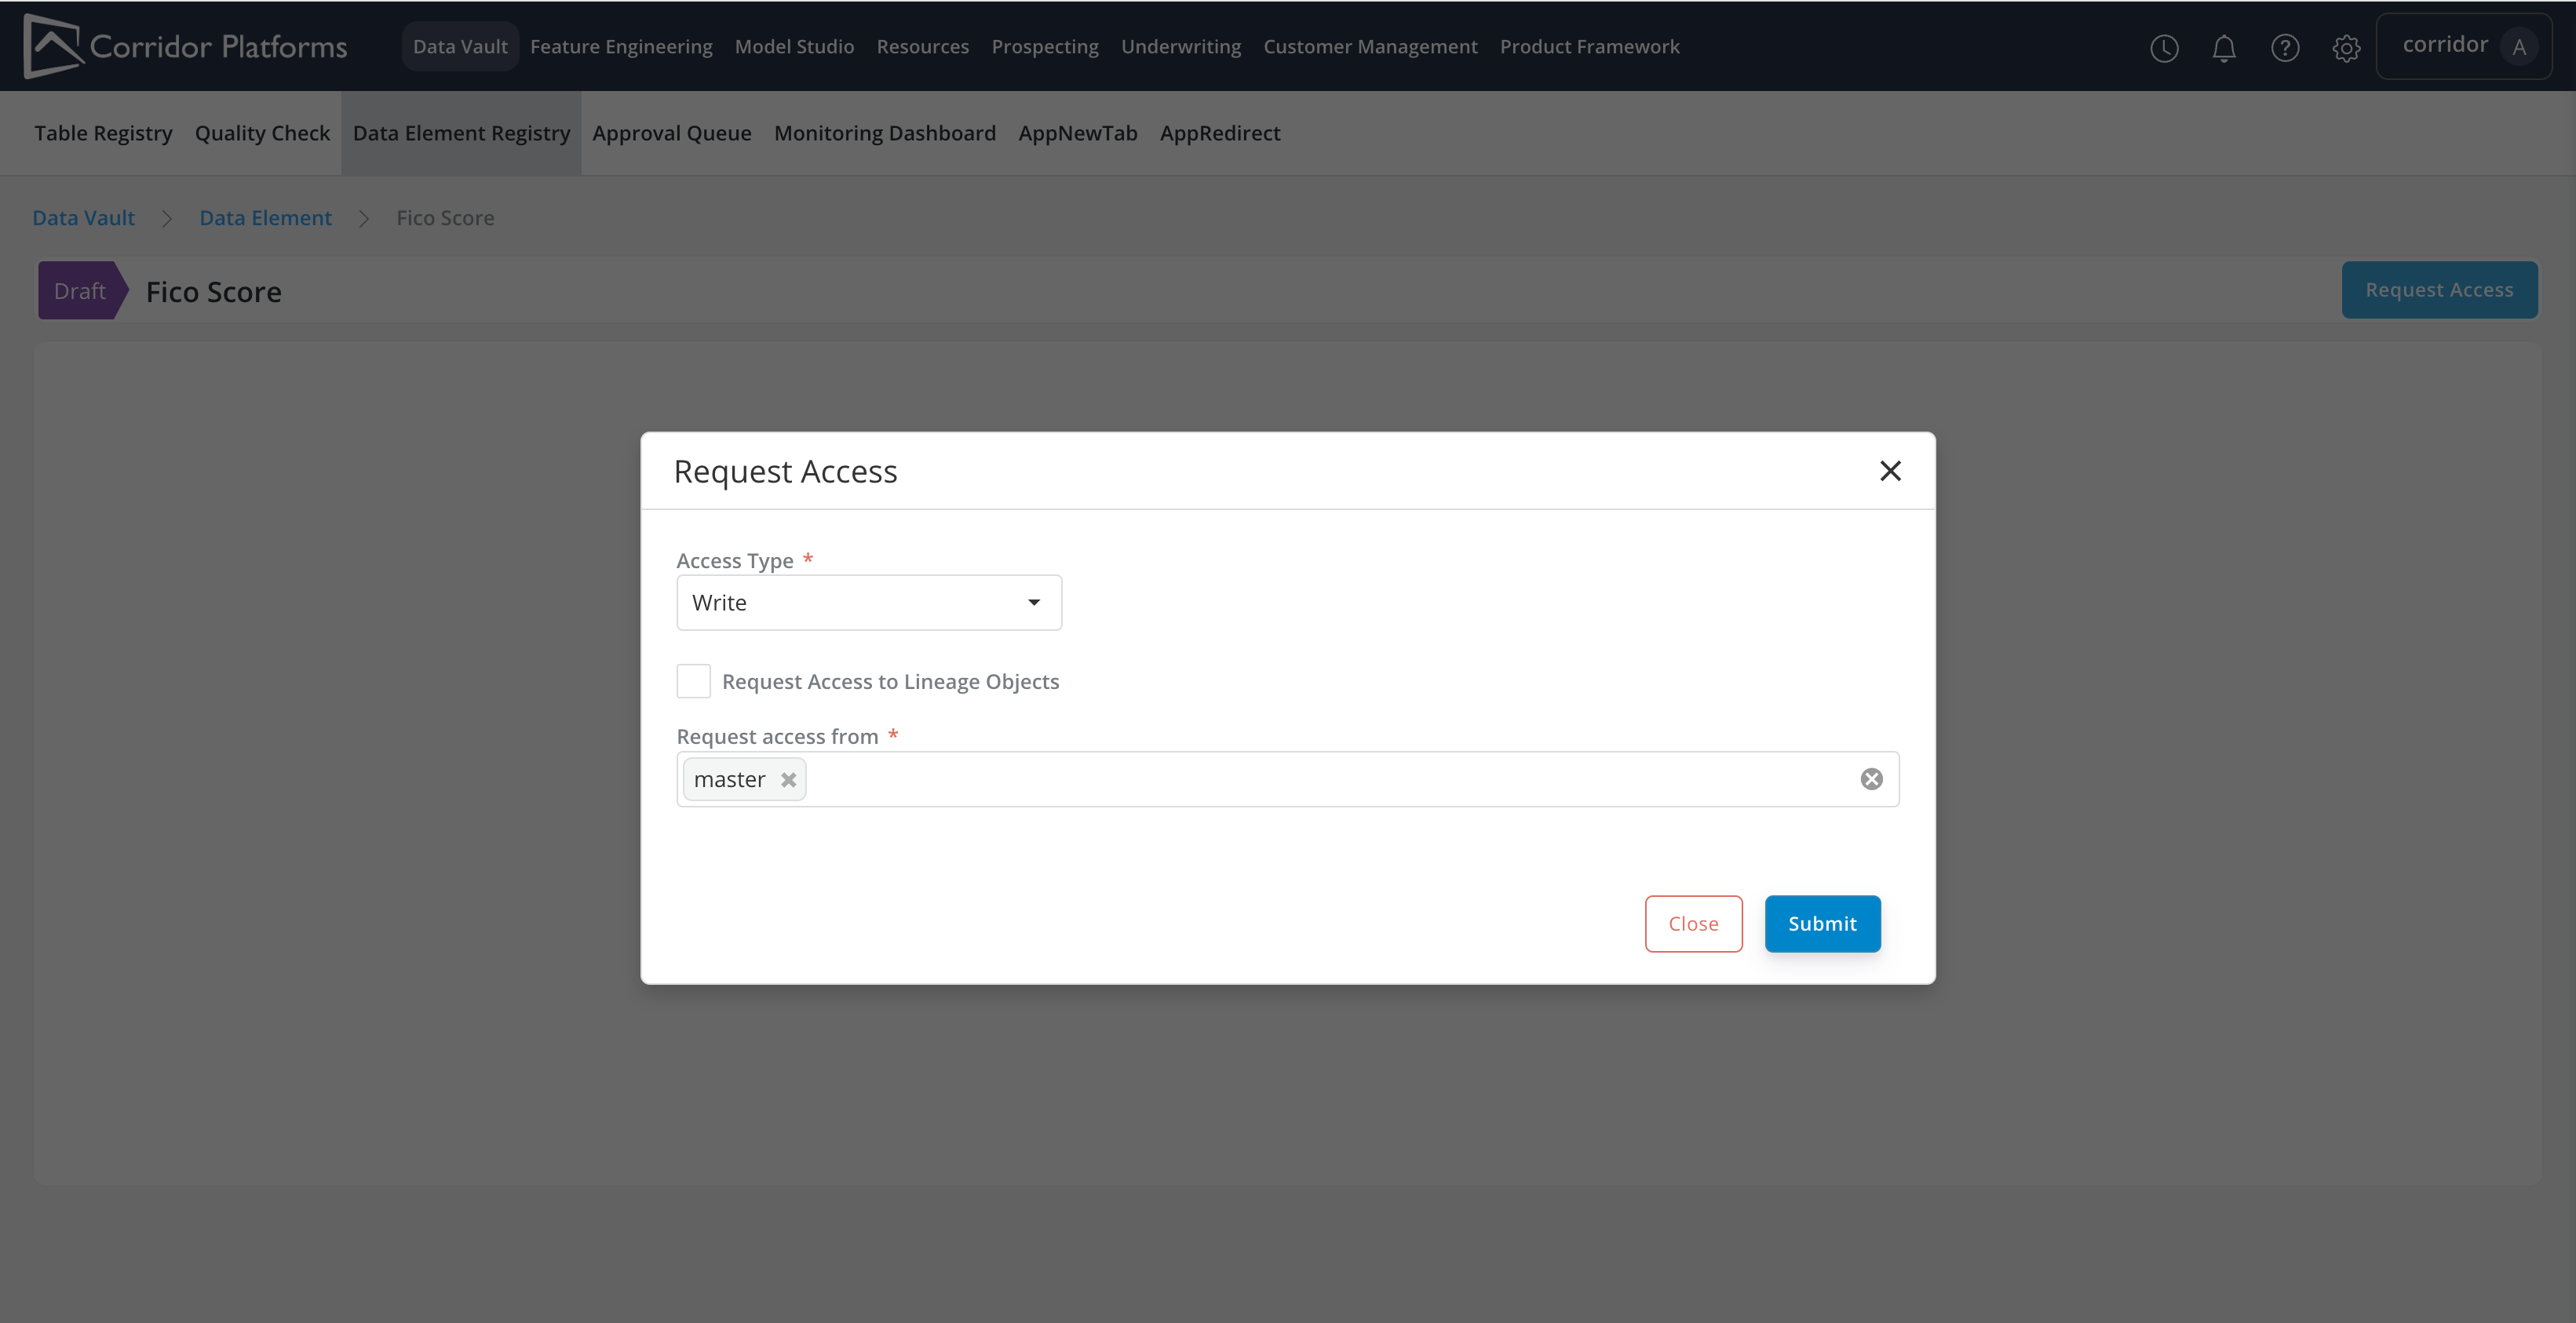Click the clock history icon
Image resolution: width=2576 pixels, height=1323 pixels.
click(2164, 48)
